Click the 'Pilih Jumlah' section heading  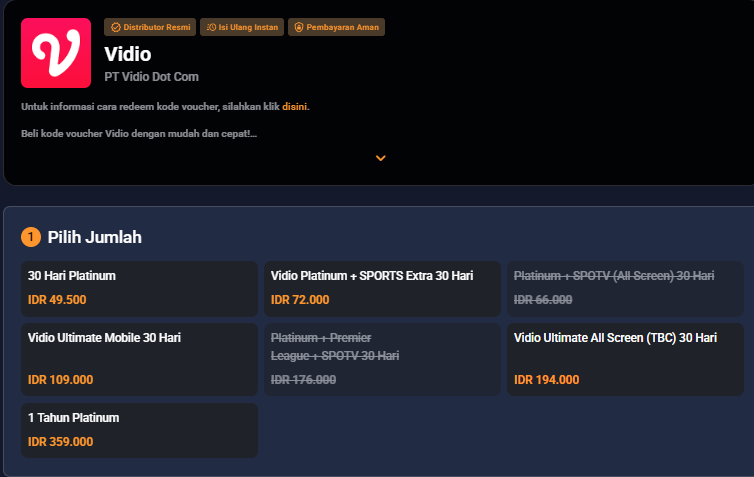tap(95, 237)
